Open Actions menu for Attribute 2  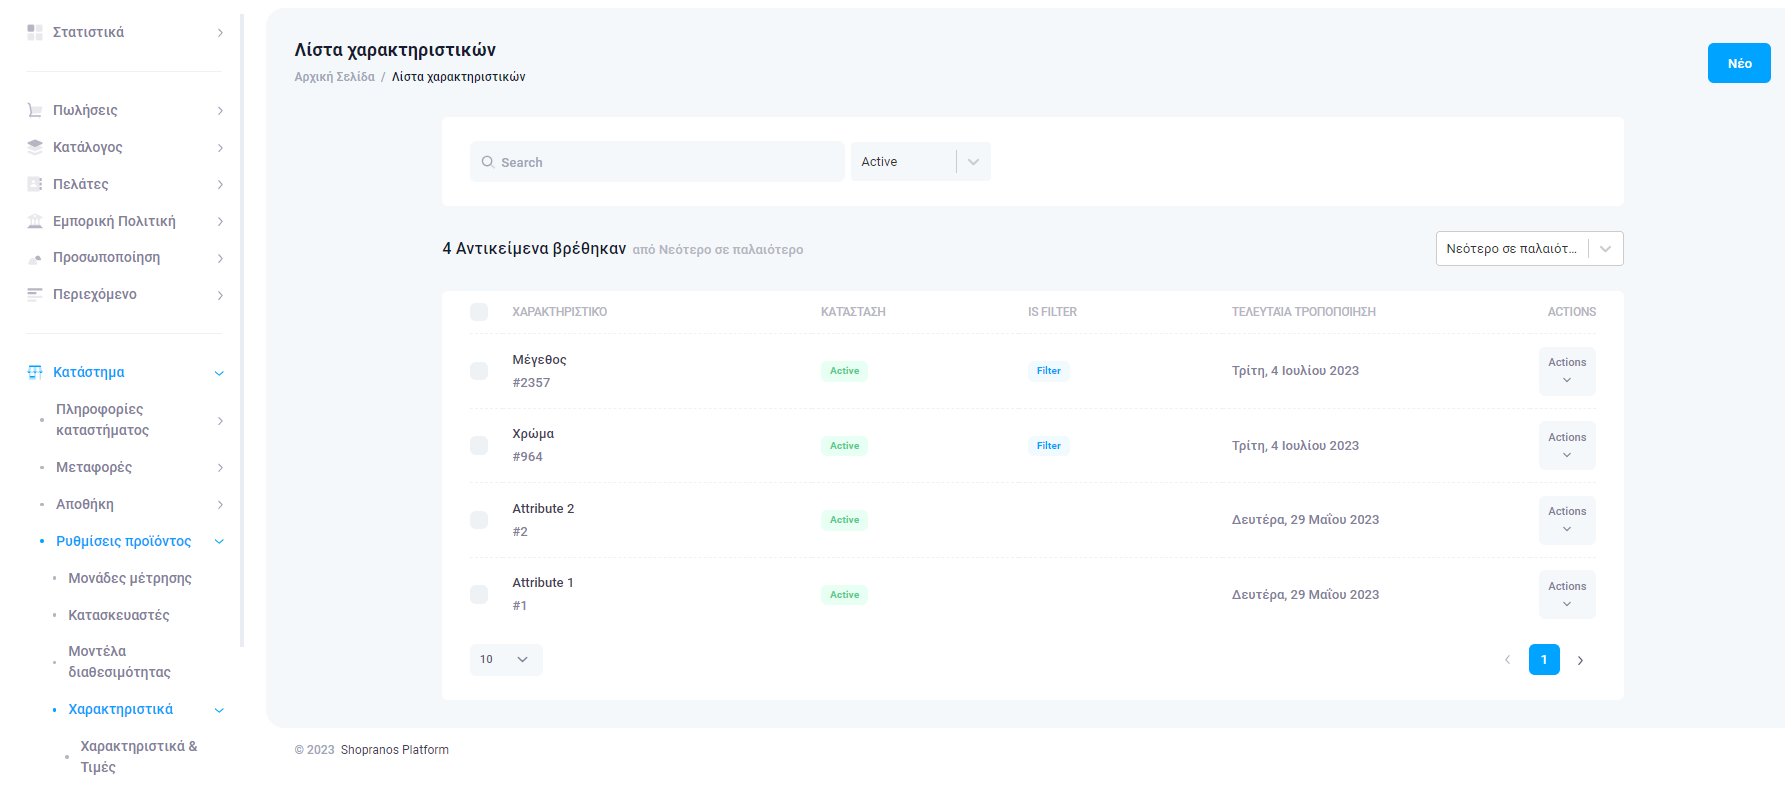[x=1566, y=520]
